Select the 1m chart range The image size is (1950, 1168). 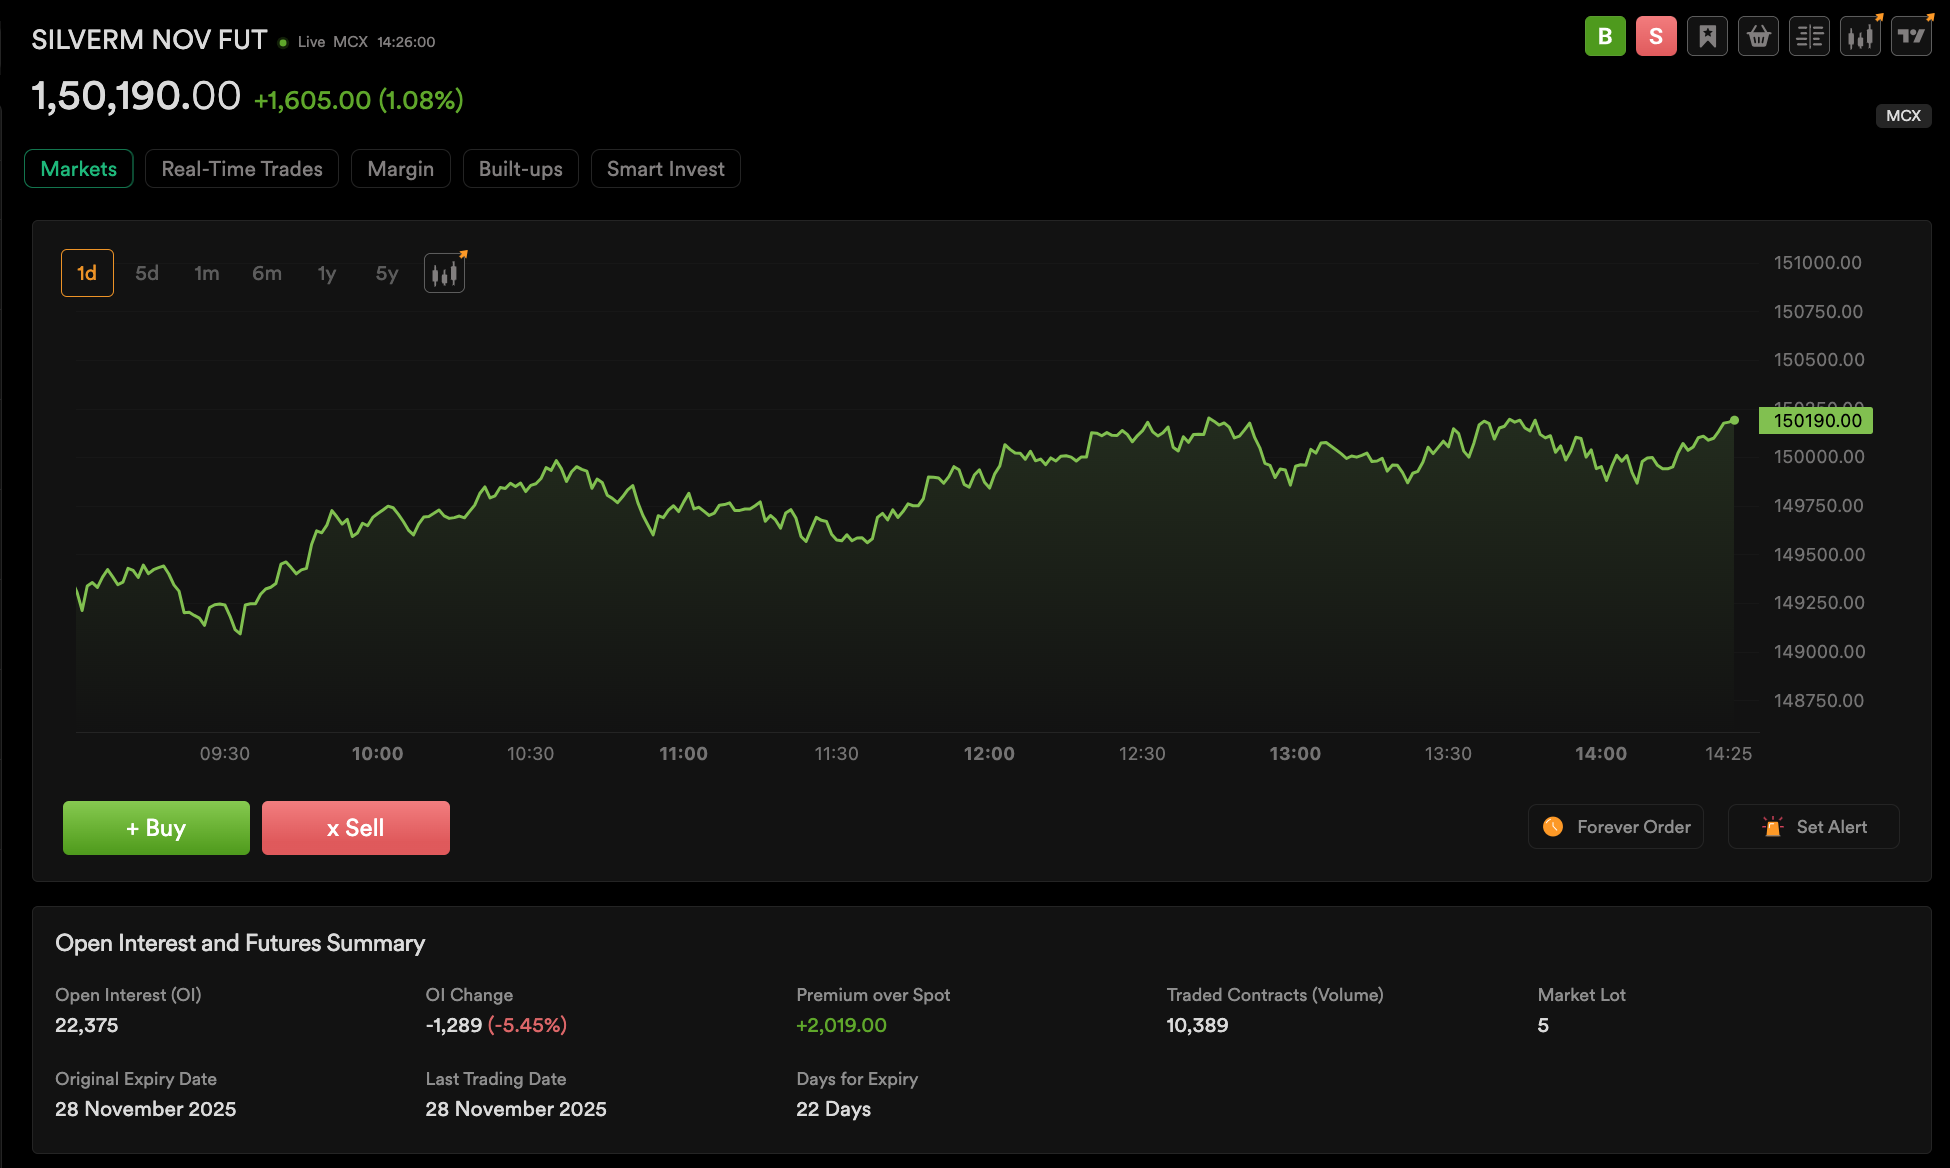(x=207, y=273)
